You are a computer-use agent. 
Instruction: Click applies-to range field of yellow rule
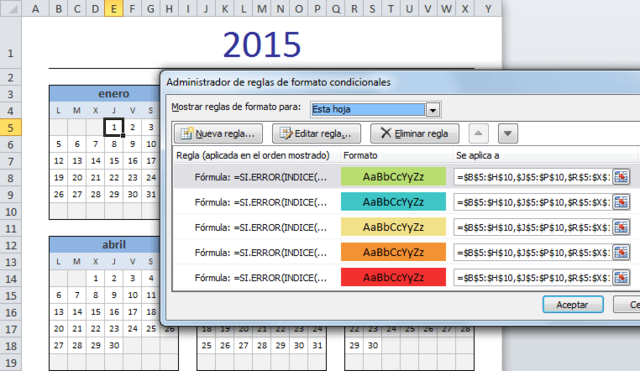click(x=533, y=227)
